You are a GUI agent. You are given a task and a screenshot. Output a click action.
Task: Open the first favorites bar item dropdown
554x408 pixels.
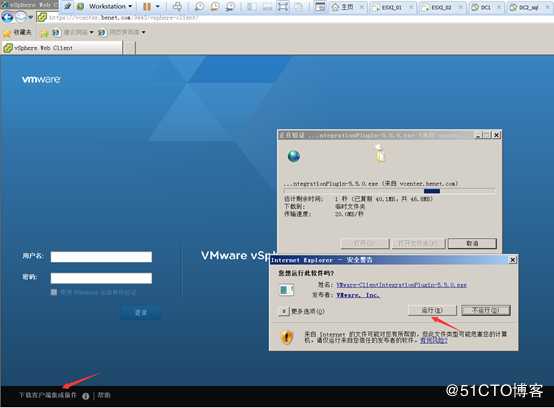coord(92,32)
